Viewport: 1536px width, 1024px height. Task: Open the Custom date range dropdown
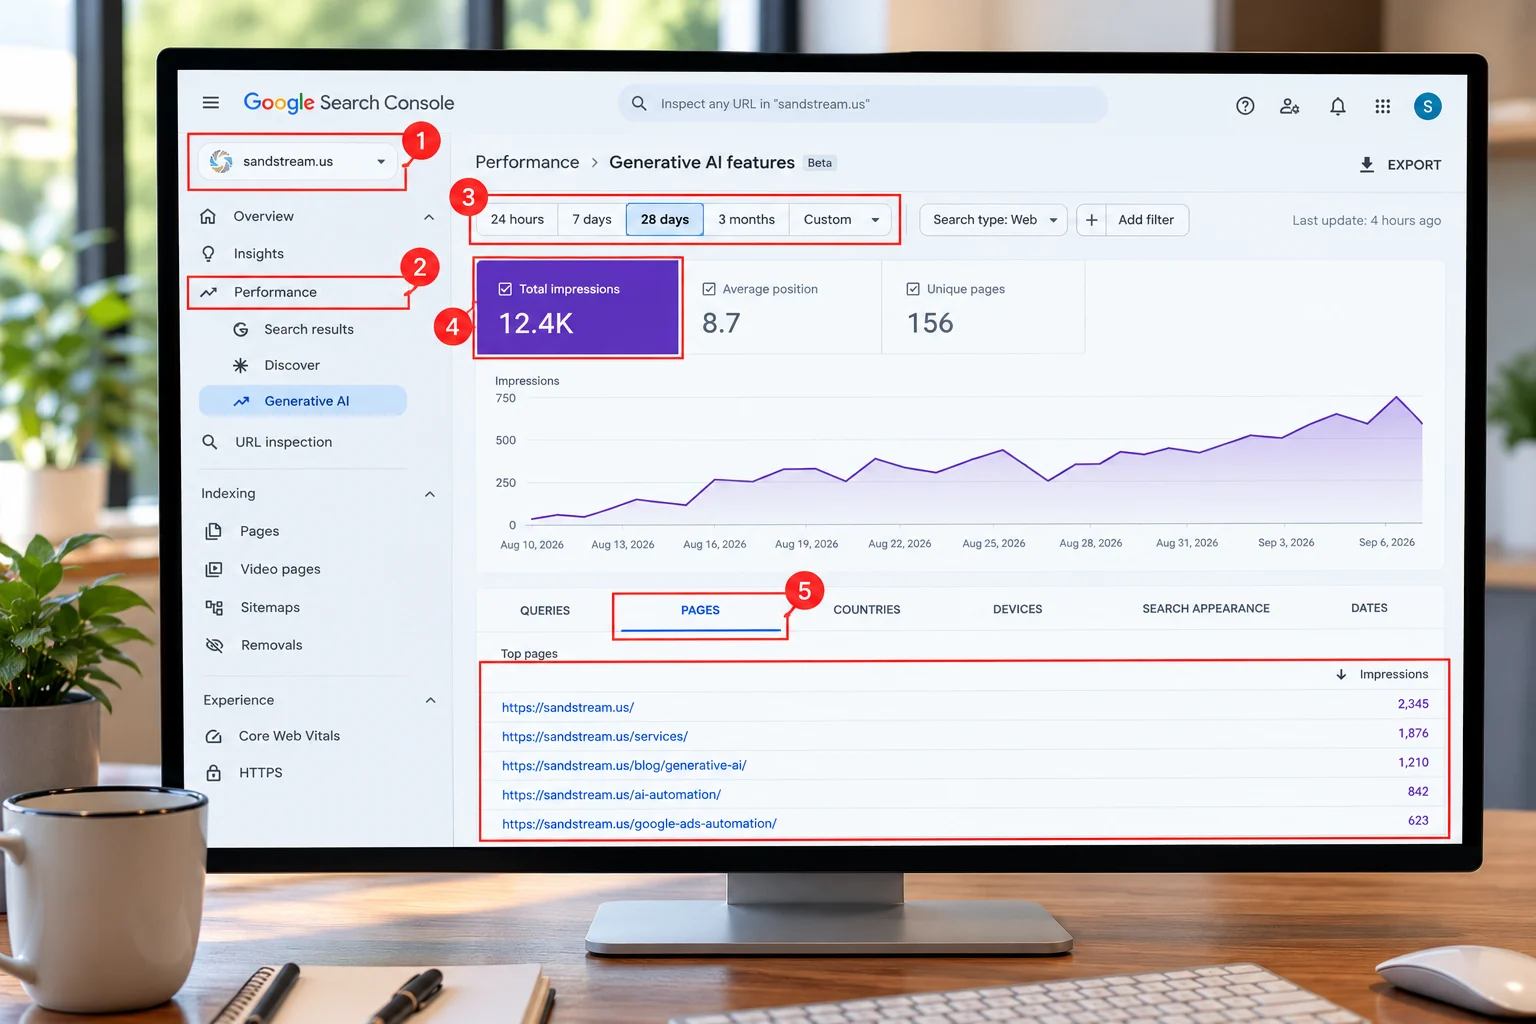(x=840, y=220)
